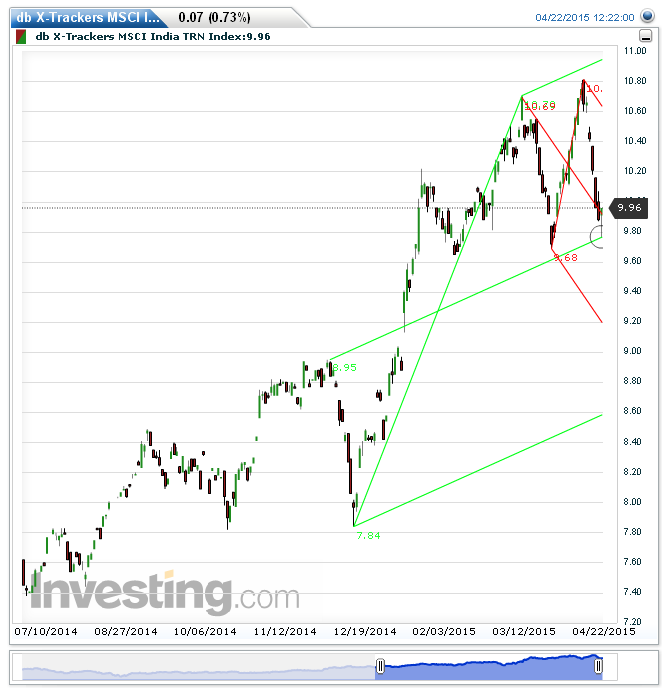Click the 08/27/2014 date axis label
669x693 pixels.
(125, 632)
